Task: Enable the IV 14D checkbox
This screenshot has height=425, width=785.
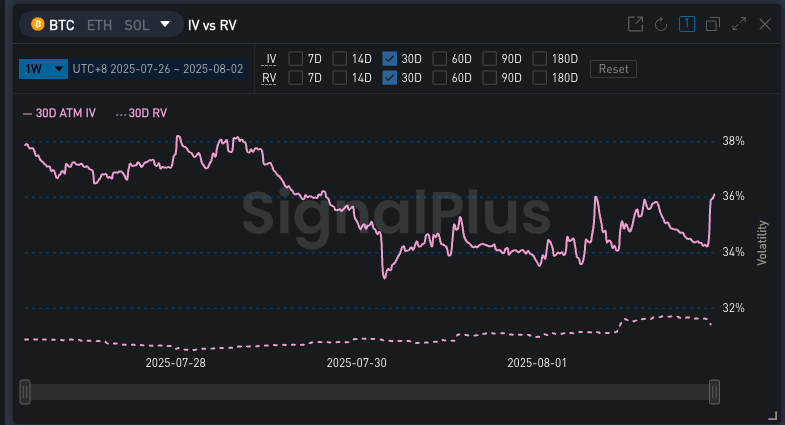Action: coord(339,59)
